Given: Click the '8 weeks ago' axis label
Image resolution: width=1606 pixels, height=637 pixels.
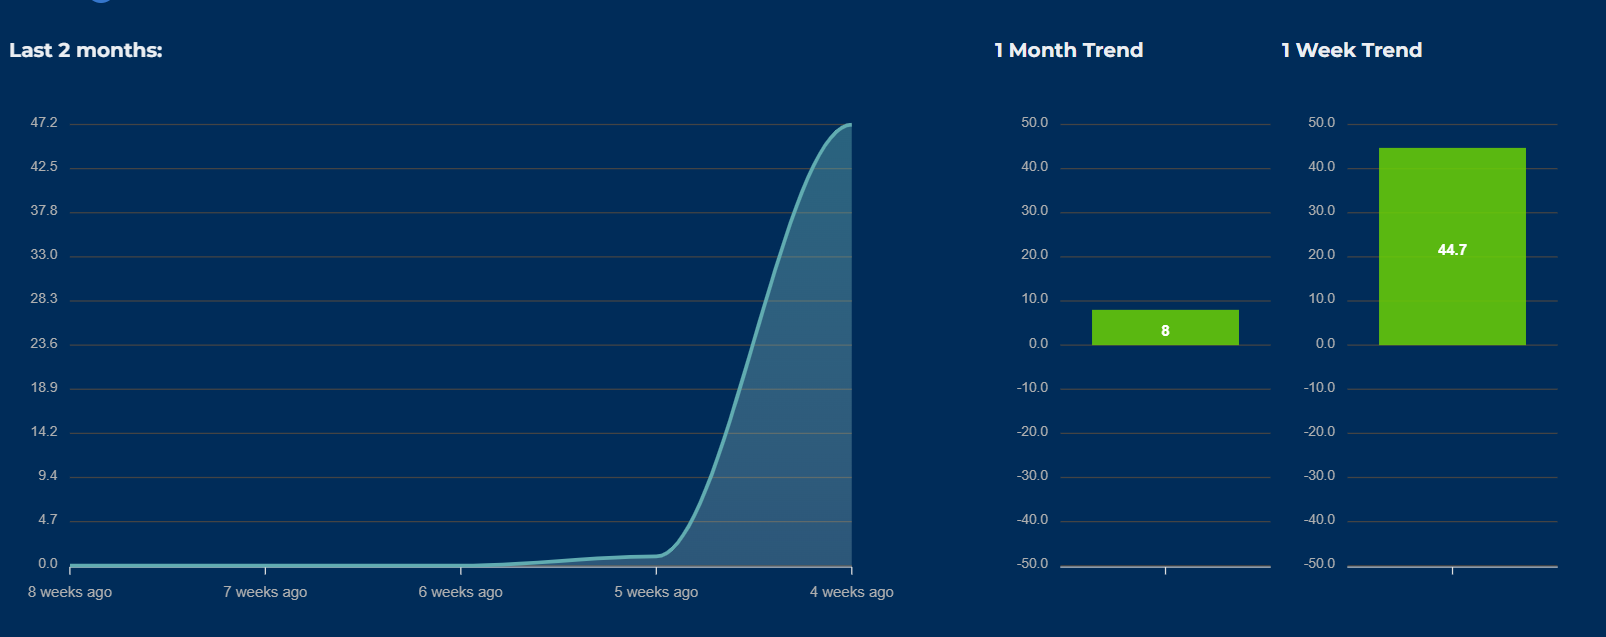Looking at the screenshot, I should click(x=70, y=592).
